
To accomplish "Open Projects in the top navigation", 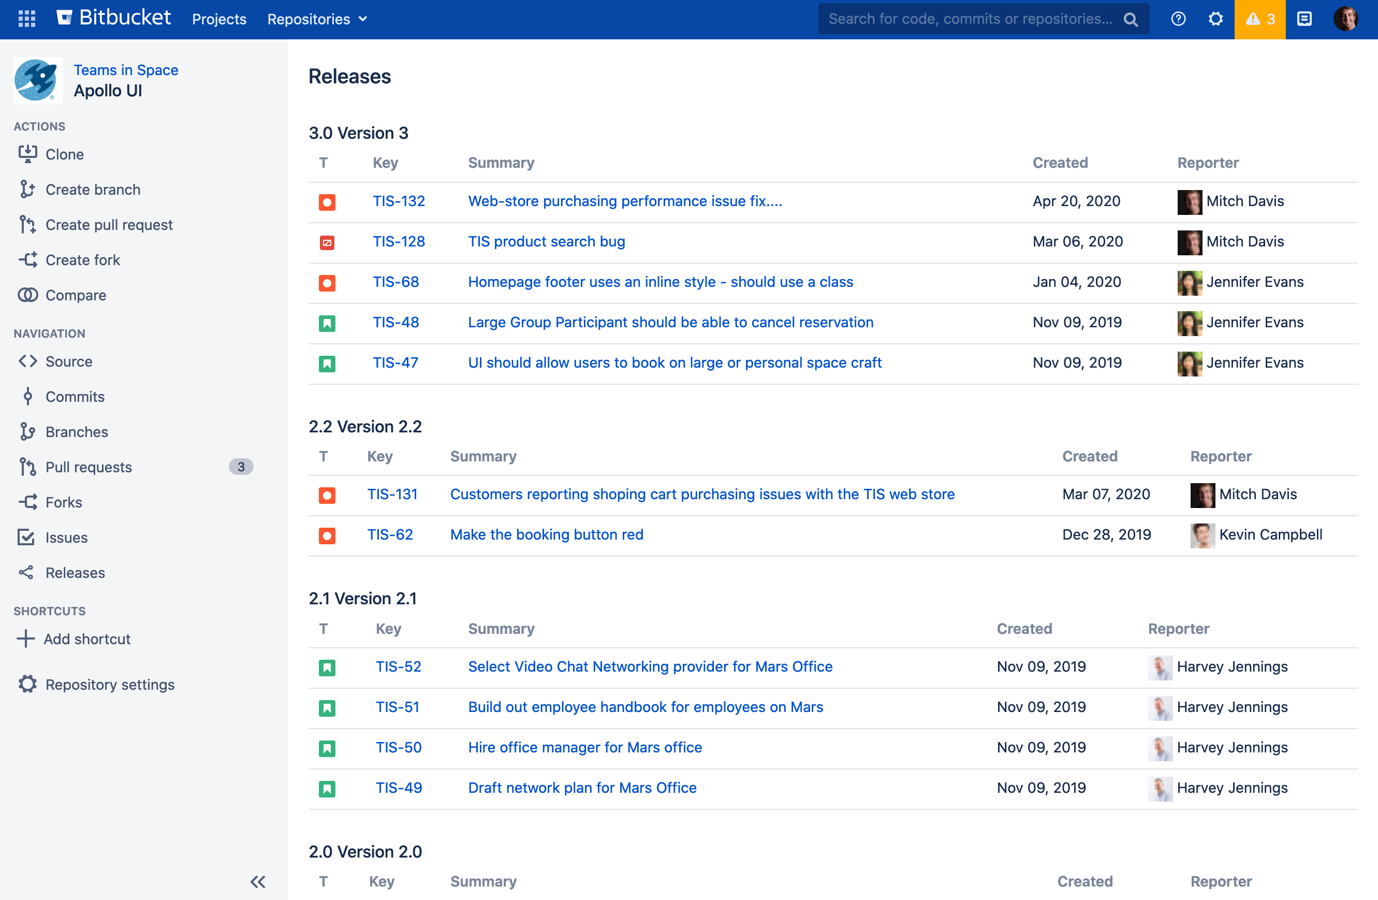I will pos(219,19).
